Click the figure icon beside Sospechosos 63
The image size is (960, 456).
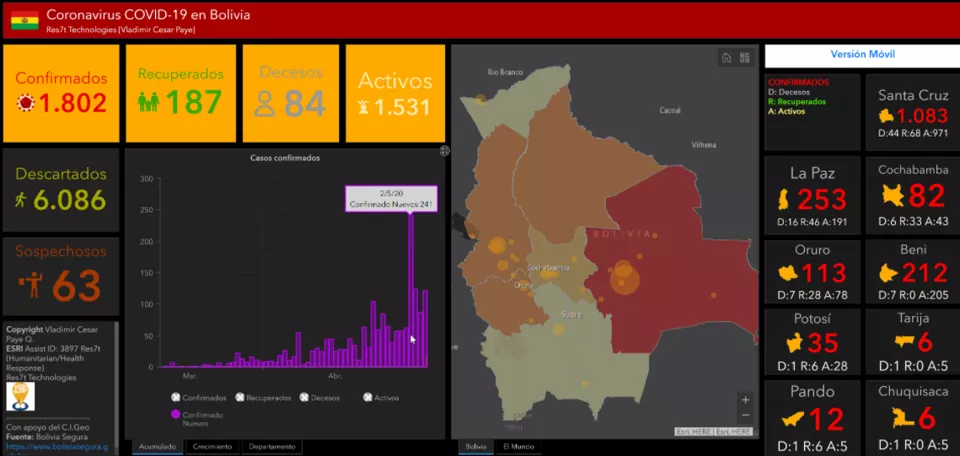[32, 285]
